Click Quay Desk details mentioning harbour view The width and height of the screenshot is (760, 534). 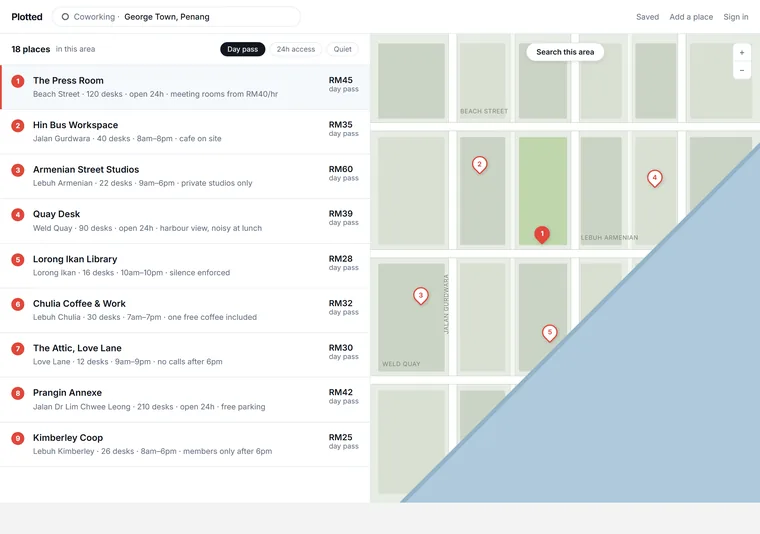coord(147,228)
